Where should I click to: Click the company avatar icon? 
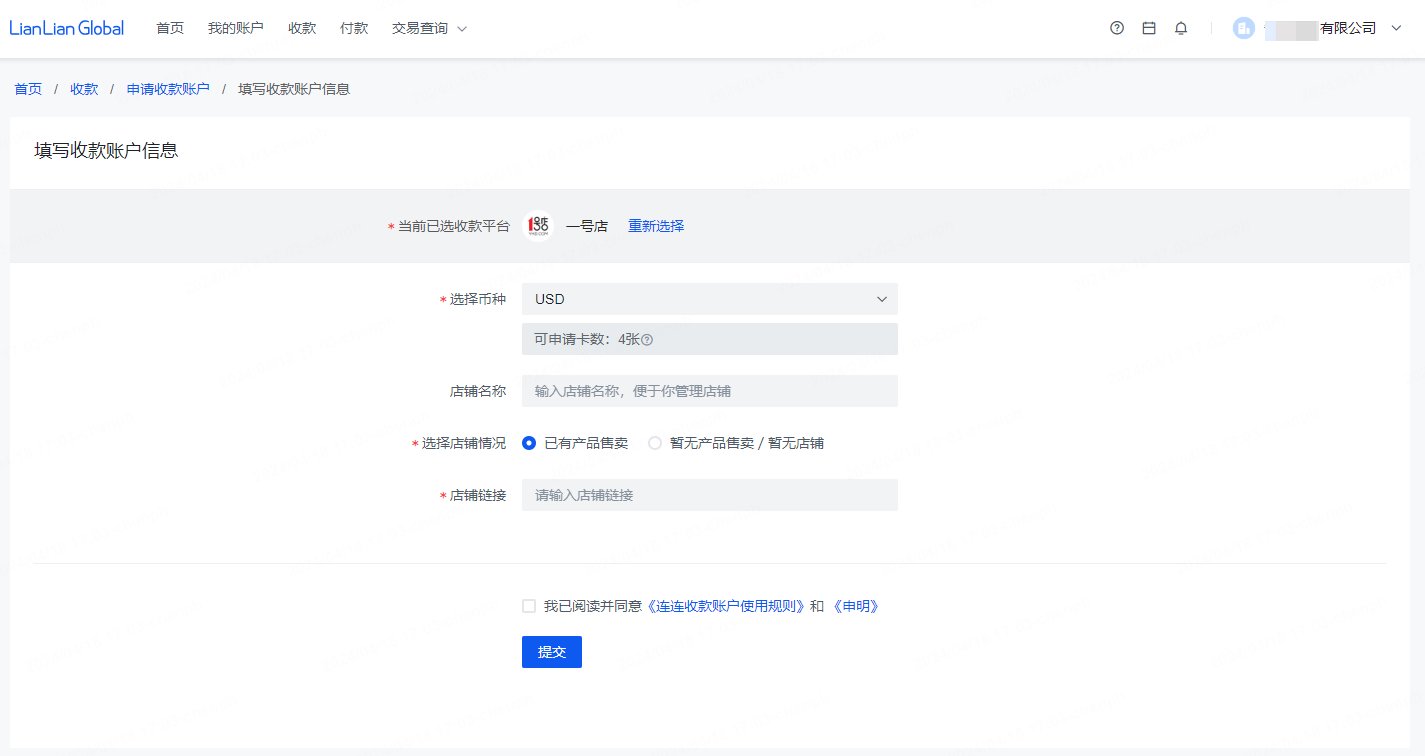click(x=1244, y=29)
